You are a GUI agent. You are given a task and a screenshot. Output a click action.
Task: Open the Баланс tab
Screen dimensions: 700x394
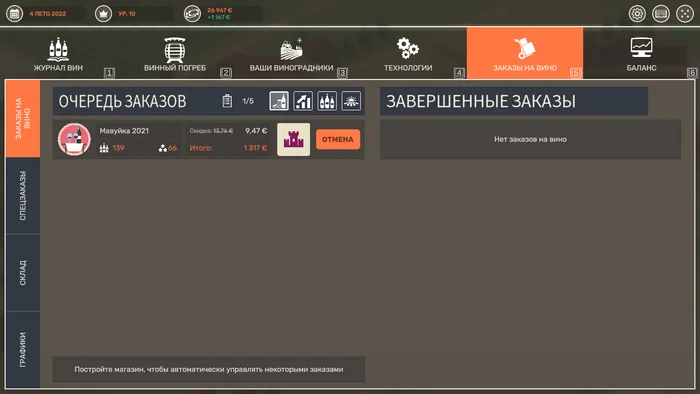tap(642, 54)
